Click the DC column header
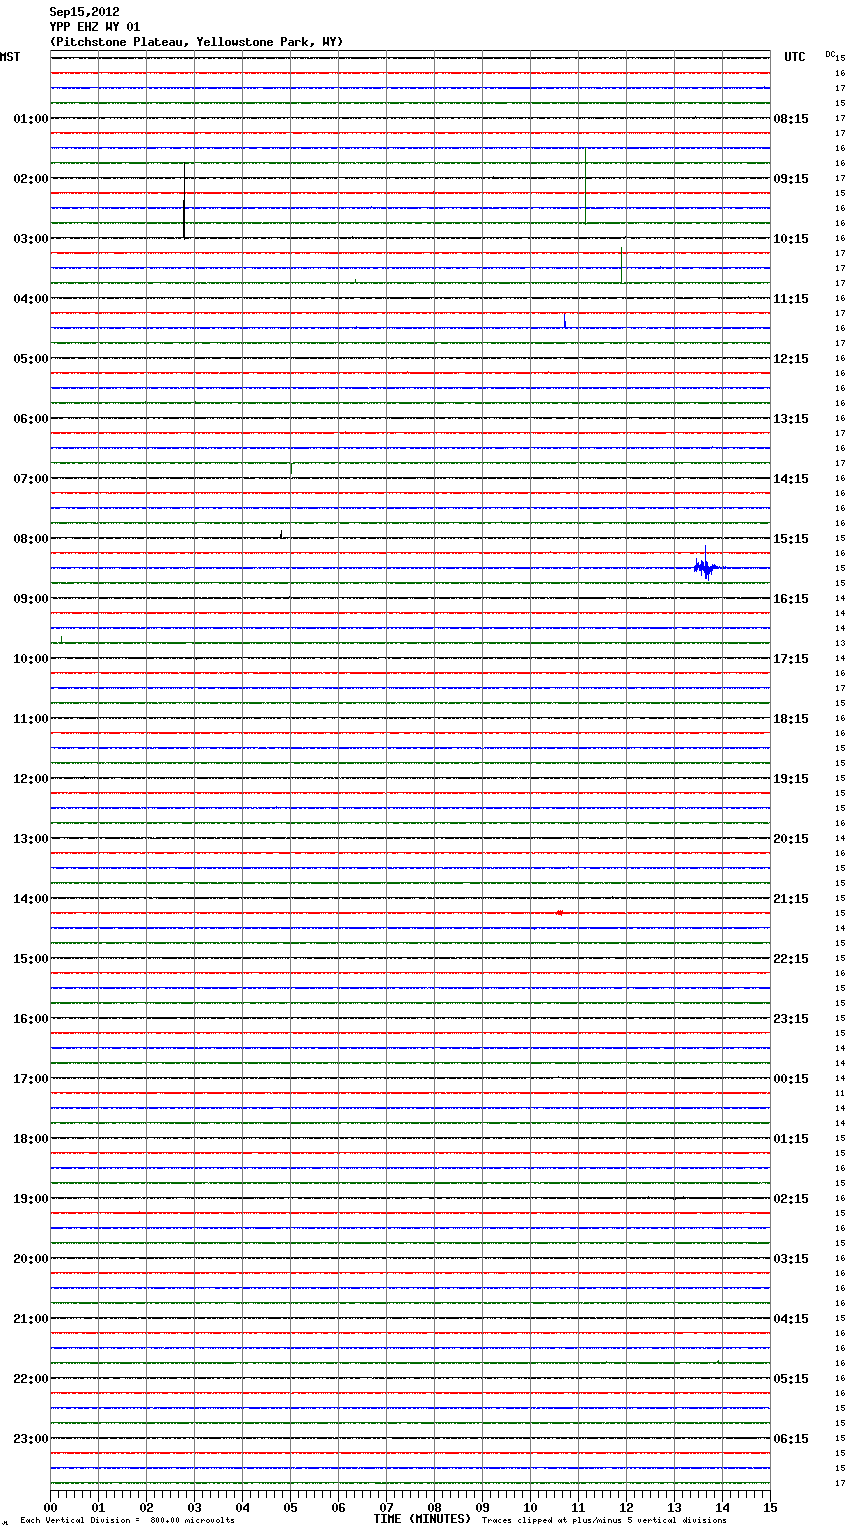This screenshot has width=850, height=1534. 830,54
